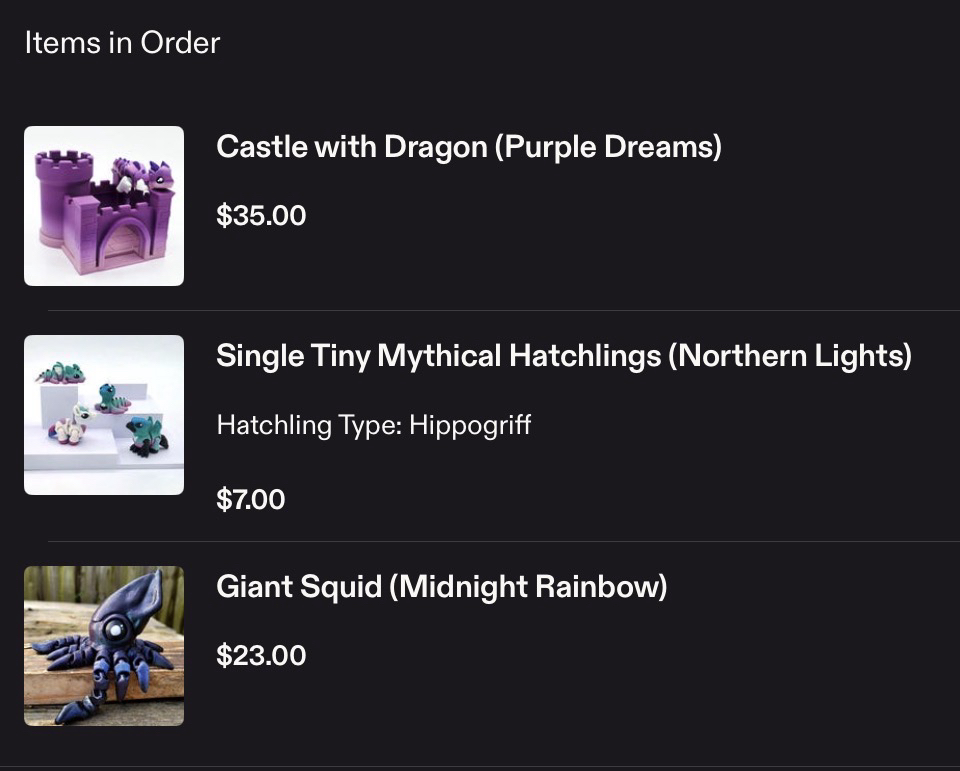Select the Single Tiny Mythical Hatchlings title
Screen dimensions: 960x771
coord(563,356)
